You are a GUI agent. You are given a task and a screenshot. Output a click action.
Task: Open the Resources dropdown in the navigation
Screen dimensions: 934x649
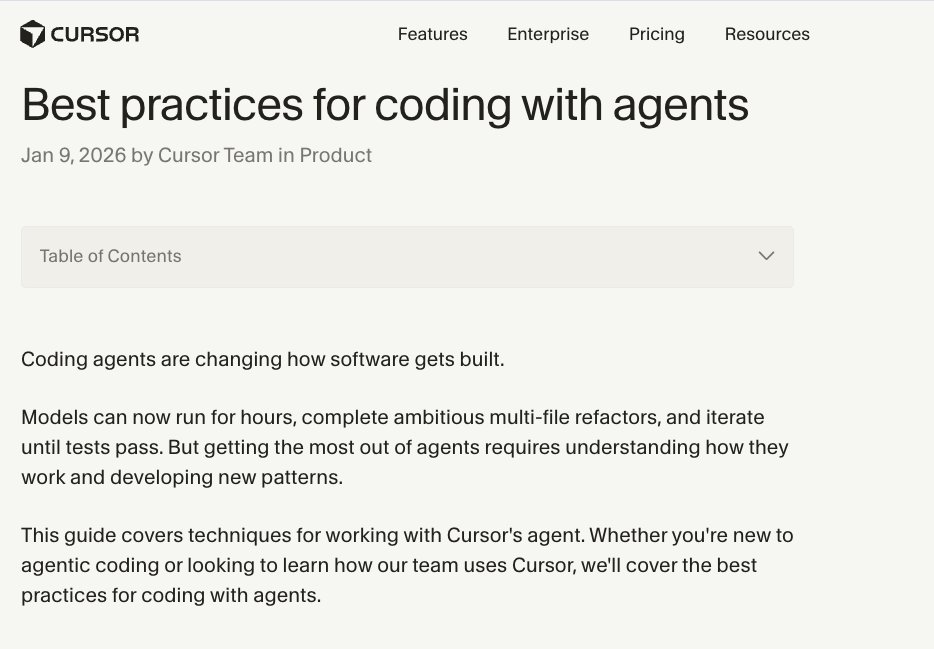[767, 34]
